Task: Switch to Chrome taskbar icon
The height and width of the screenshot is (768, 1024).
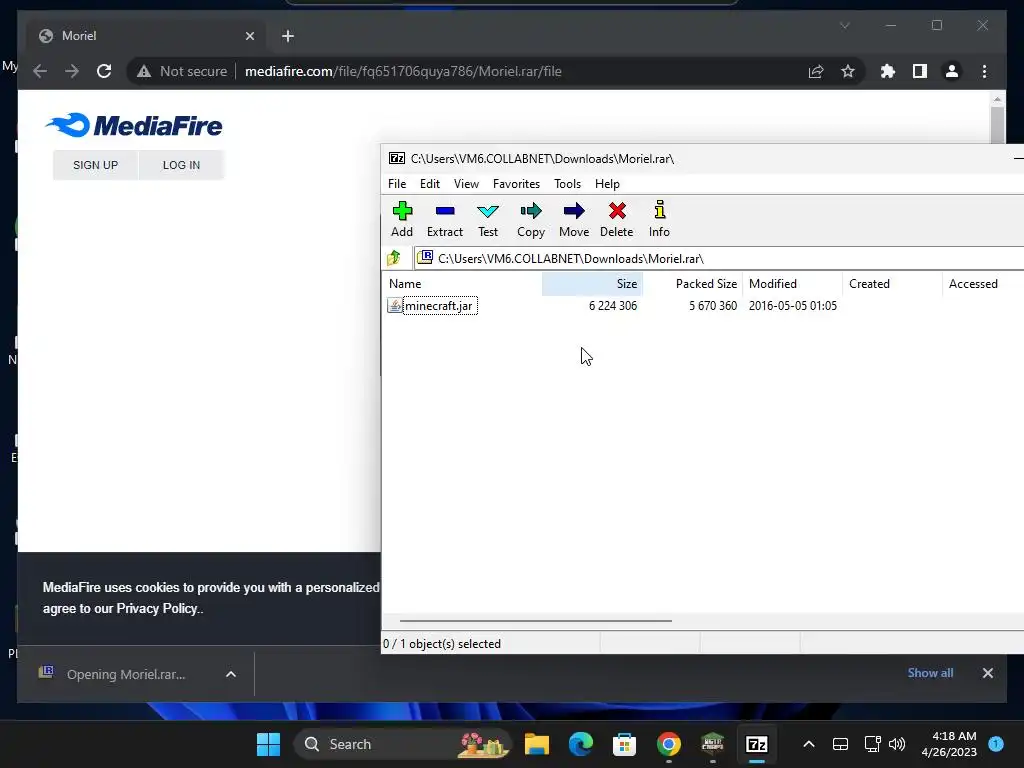Action: pos(669,744)
